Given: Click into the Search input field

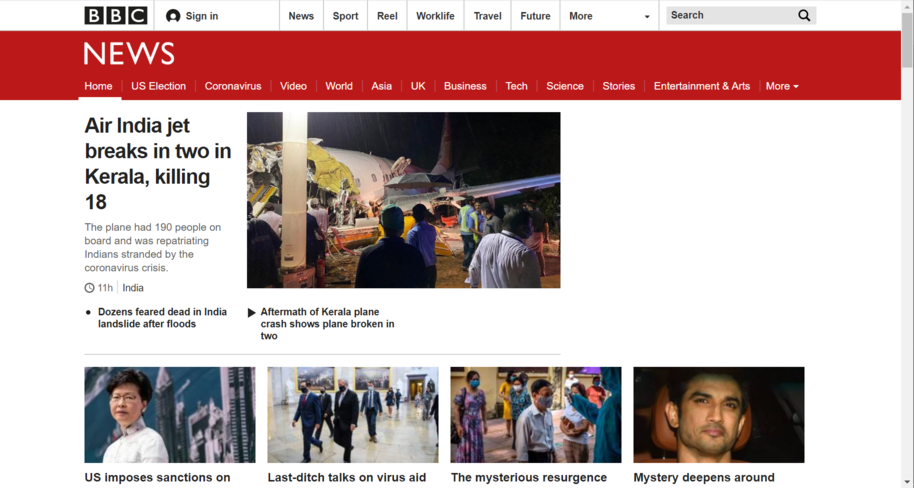Looking at the screenshot, I should tap(731, 16).
